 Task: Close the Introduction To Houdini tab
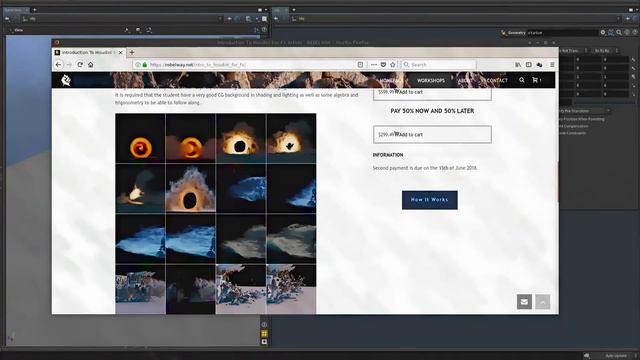[x=120, y=52]
